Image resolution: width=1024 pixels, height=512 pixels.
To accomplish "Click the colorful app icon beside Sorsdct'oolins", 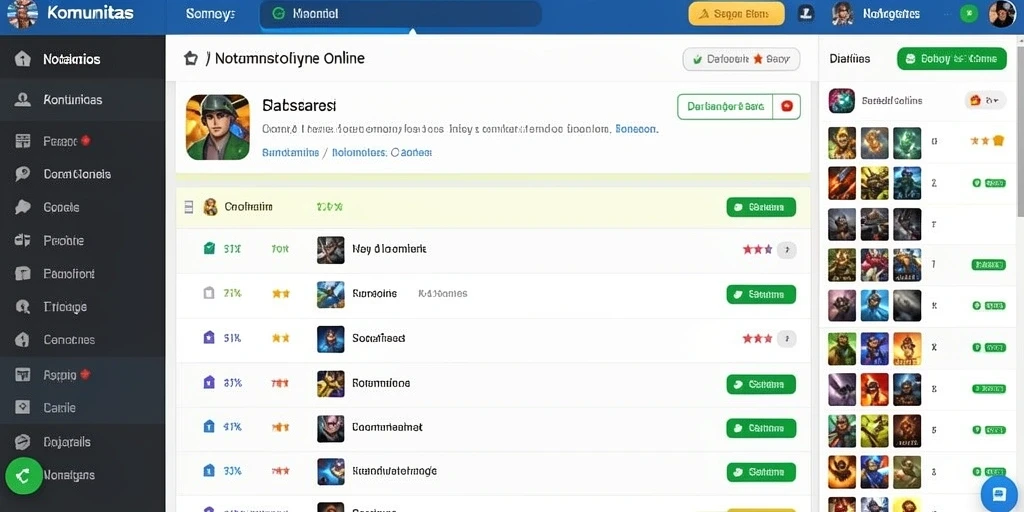I will click(x=842, y=101).
